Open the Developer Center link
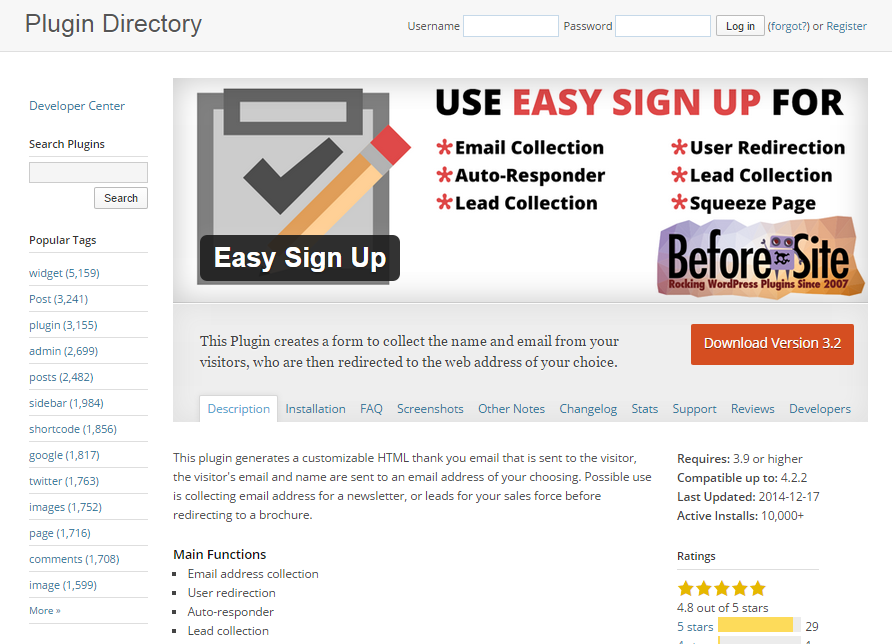 [x=77, y=106]
